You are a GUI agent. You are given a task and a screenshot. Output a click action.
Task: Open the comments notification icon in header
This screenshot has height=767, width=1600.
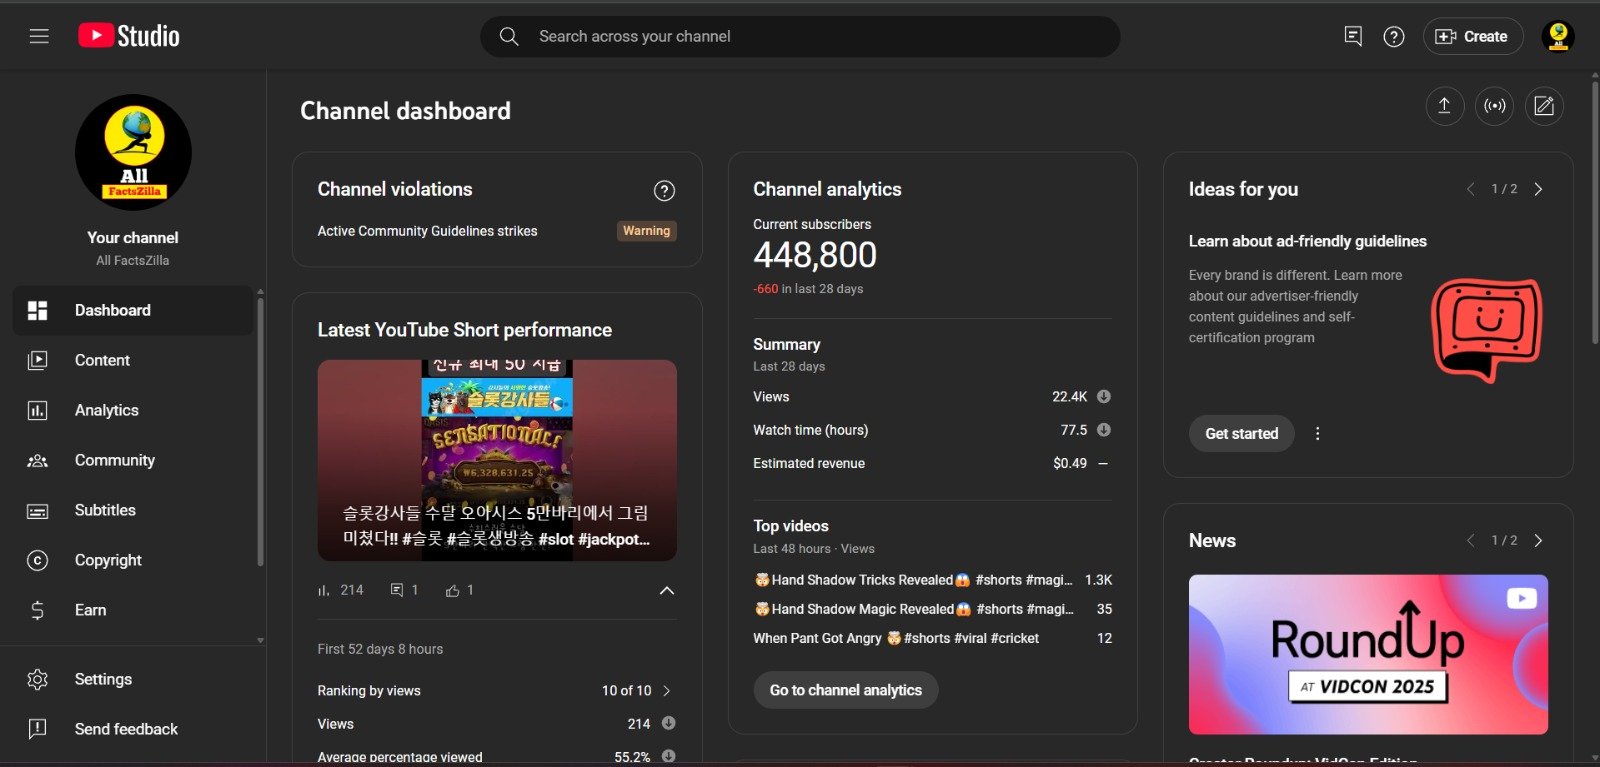pos(1353,36)
